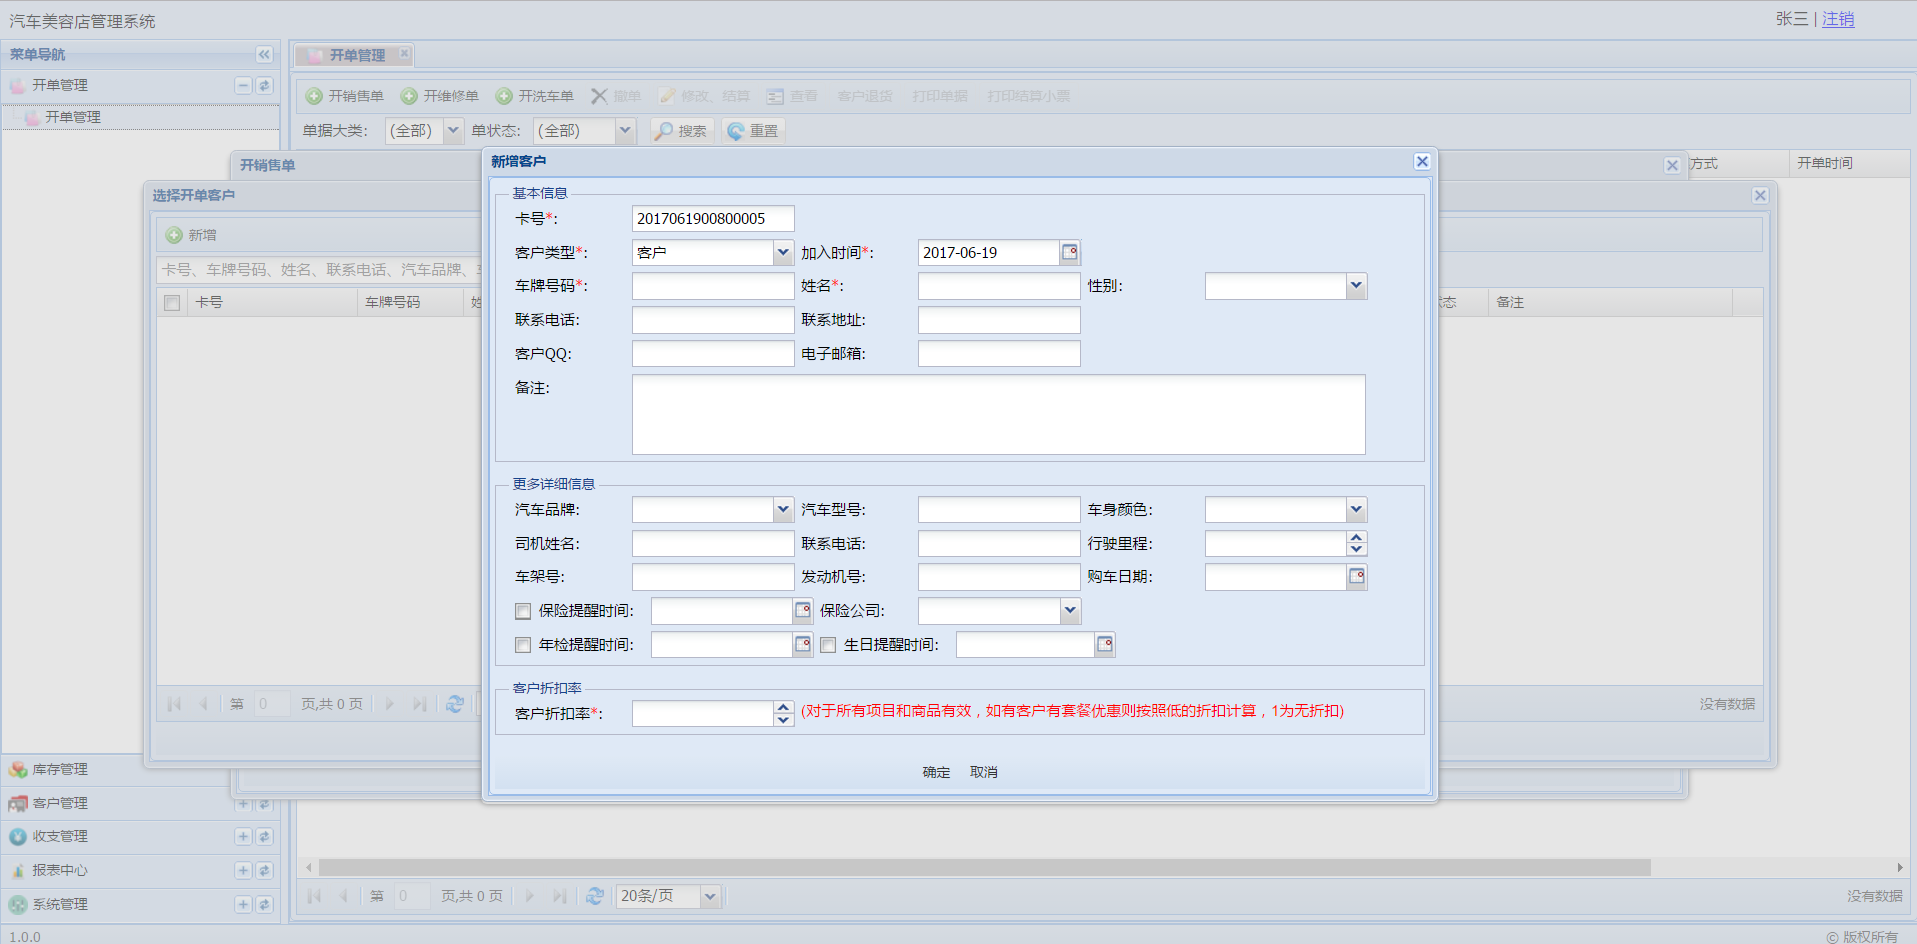Close the 选择开单客户 window
This screenshot has height=944, width=1917.
[x=1760, y=195]
